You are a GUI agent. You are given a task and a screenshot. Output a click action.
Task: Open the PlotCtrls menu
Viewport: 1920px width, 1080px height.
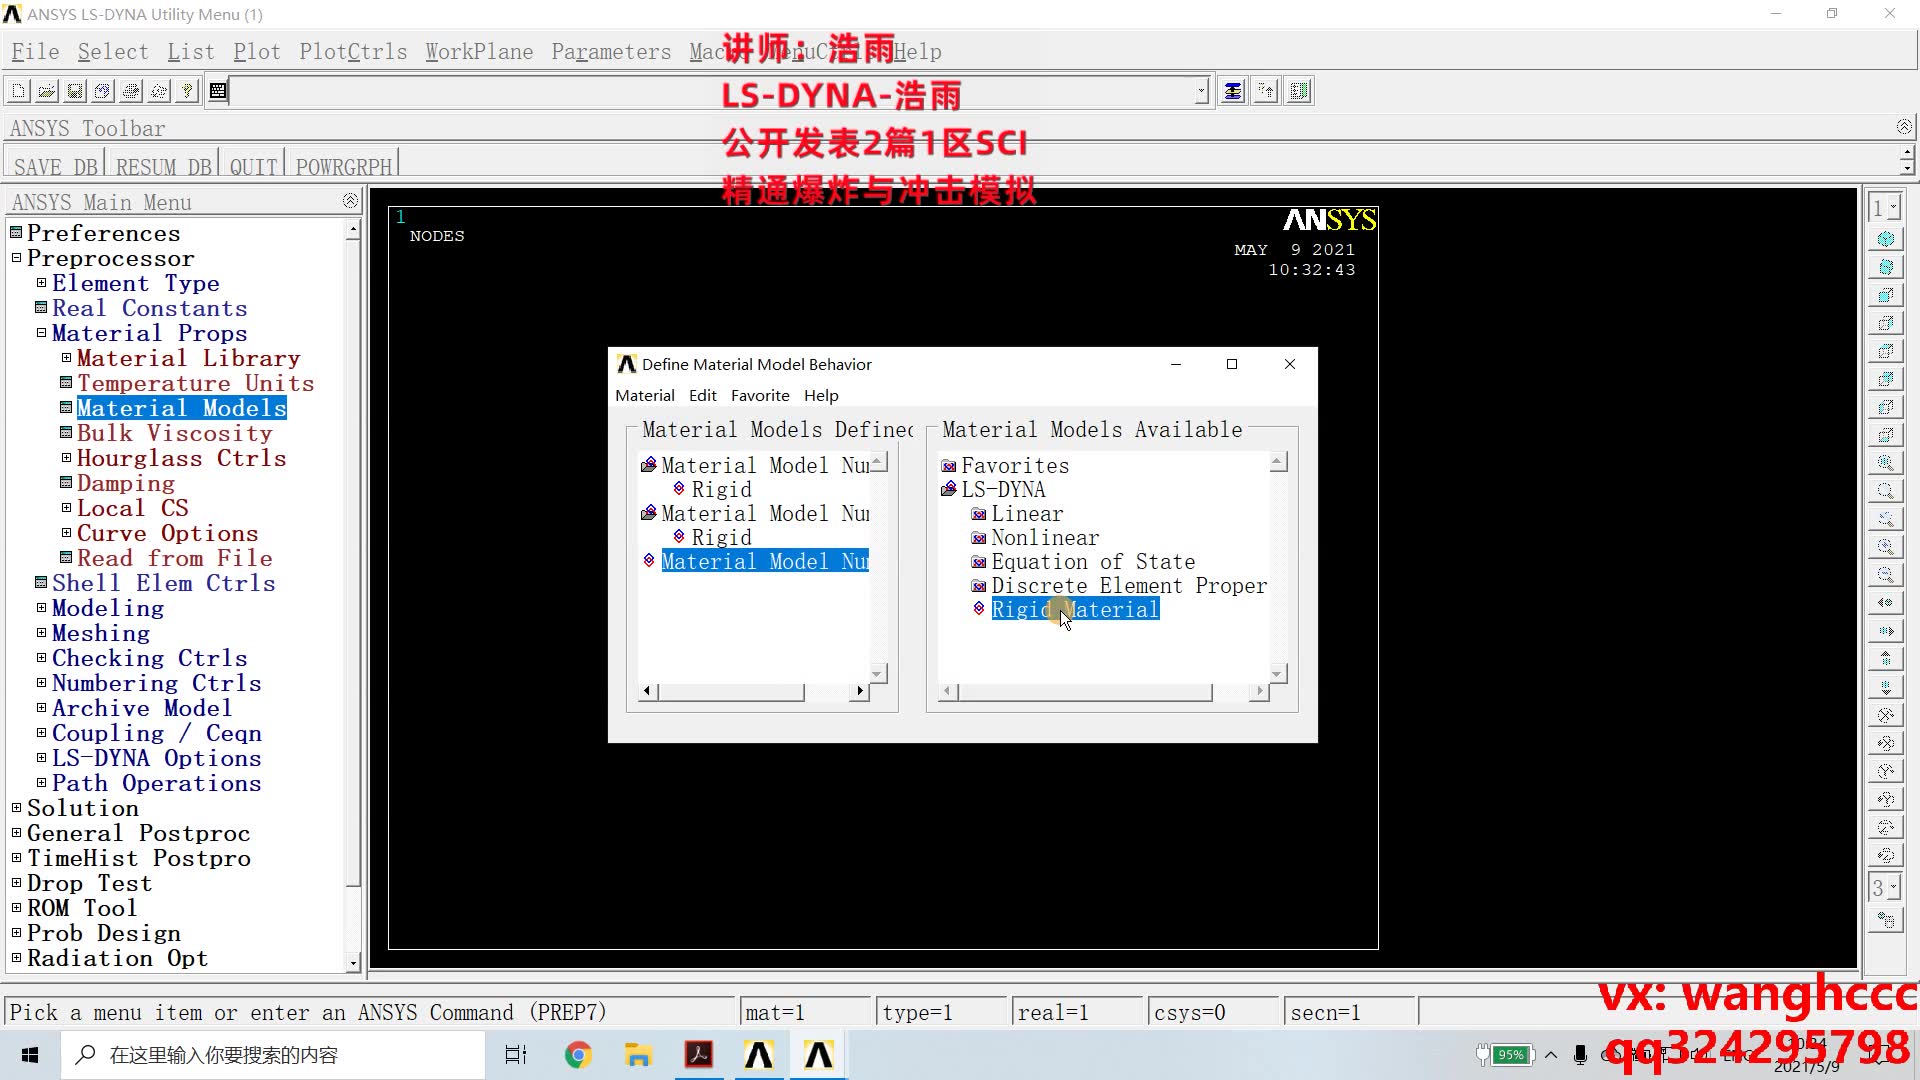click(x=353, y=52)
